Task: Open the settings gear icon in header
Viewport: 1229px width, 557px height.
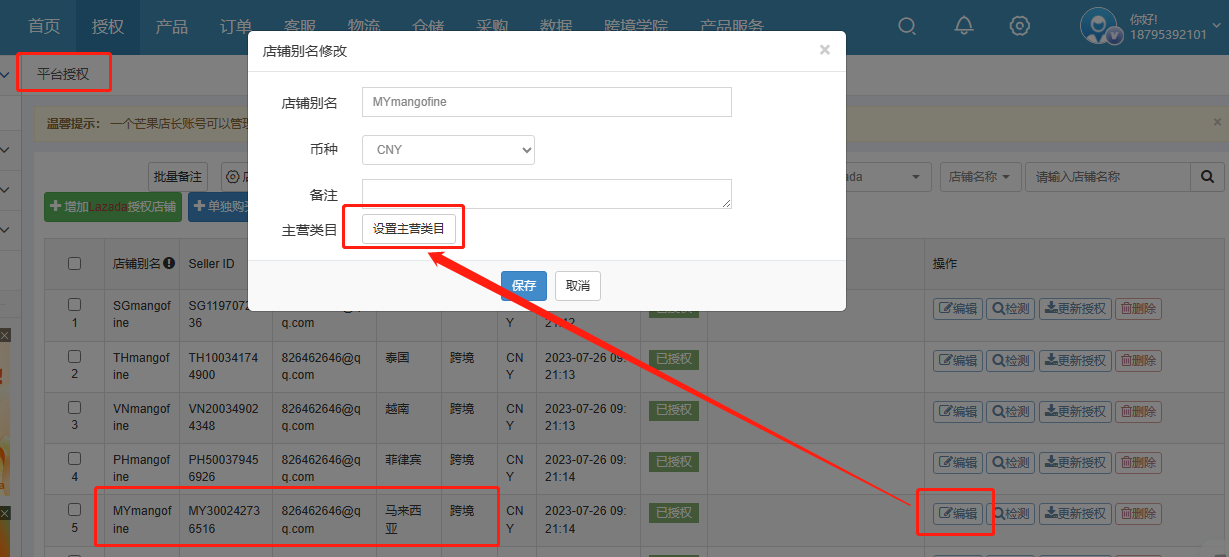Action: pyautogui.click(x=1019, y=26)
